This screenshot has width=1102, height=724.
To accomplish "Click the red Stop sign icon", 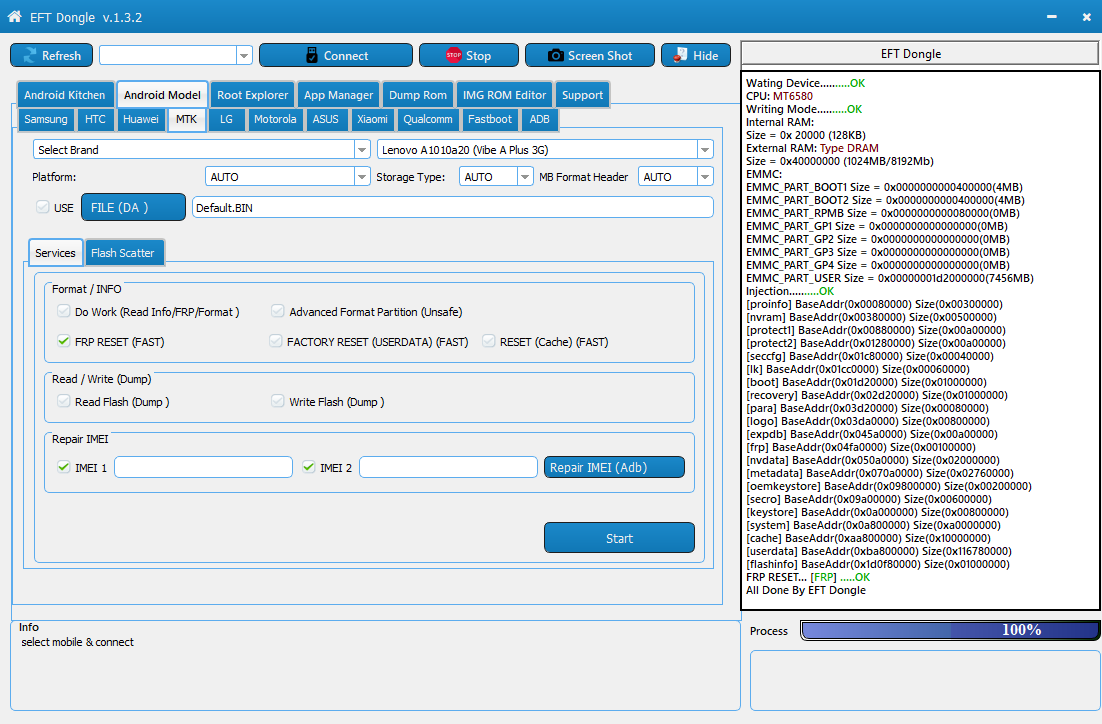I will tap(453, 56).
